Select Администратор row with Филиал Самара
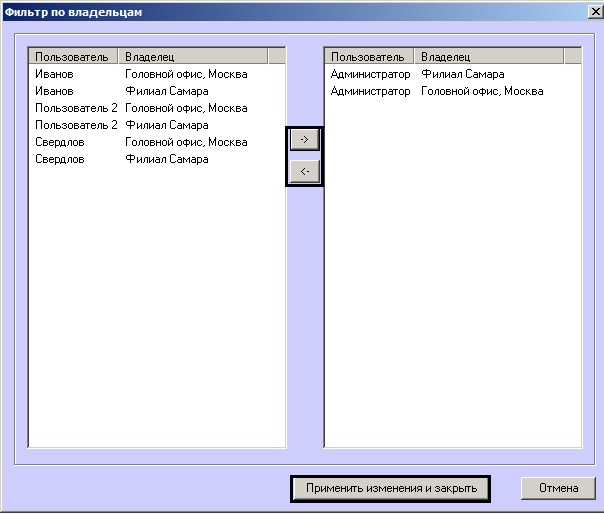This screenshot has height=514, width=604. (453, 74)
